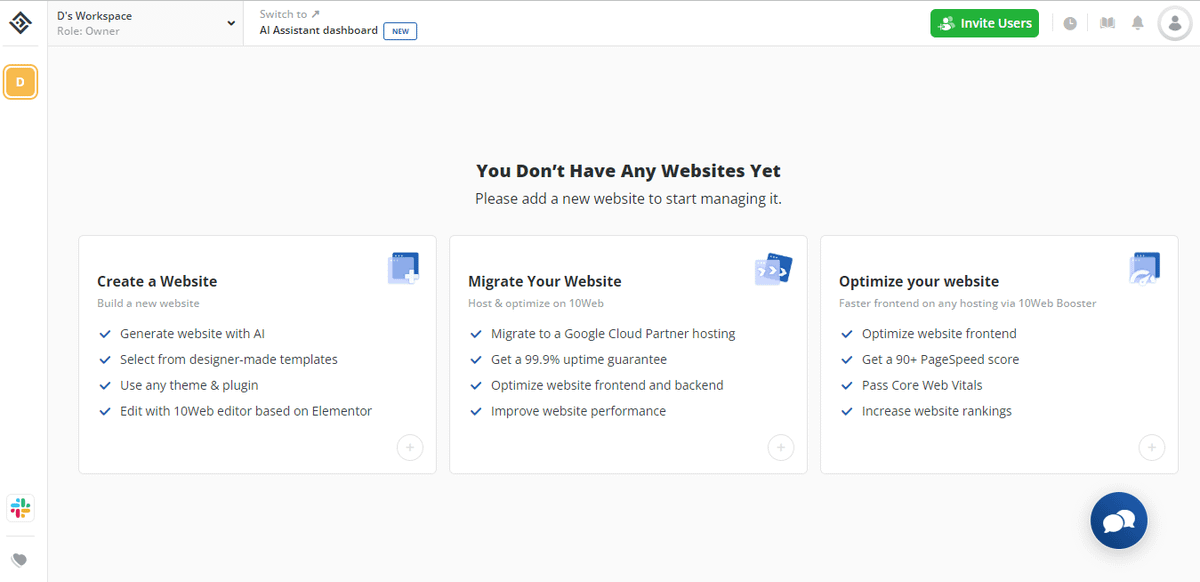Click the heart icon in sidebar
The height and width of the screenshot is (582, 1200).
[x=20, y=560]
